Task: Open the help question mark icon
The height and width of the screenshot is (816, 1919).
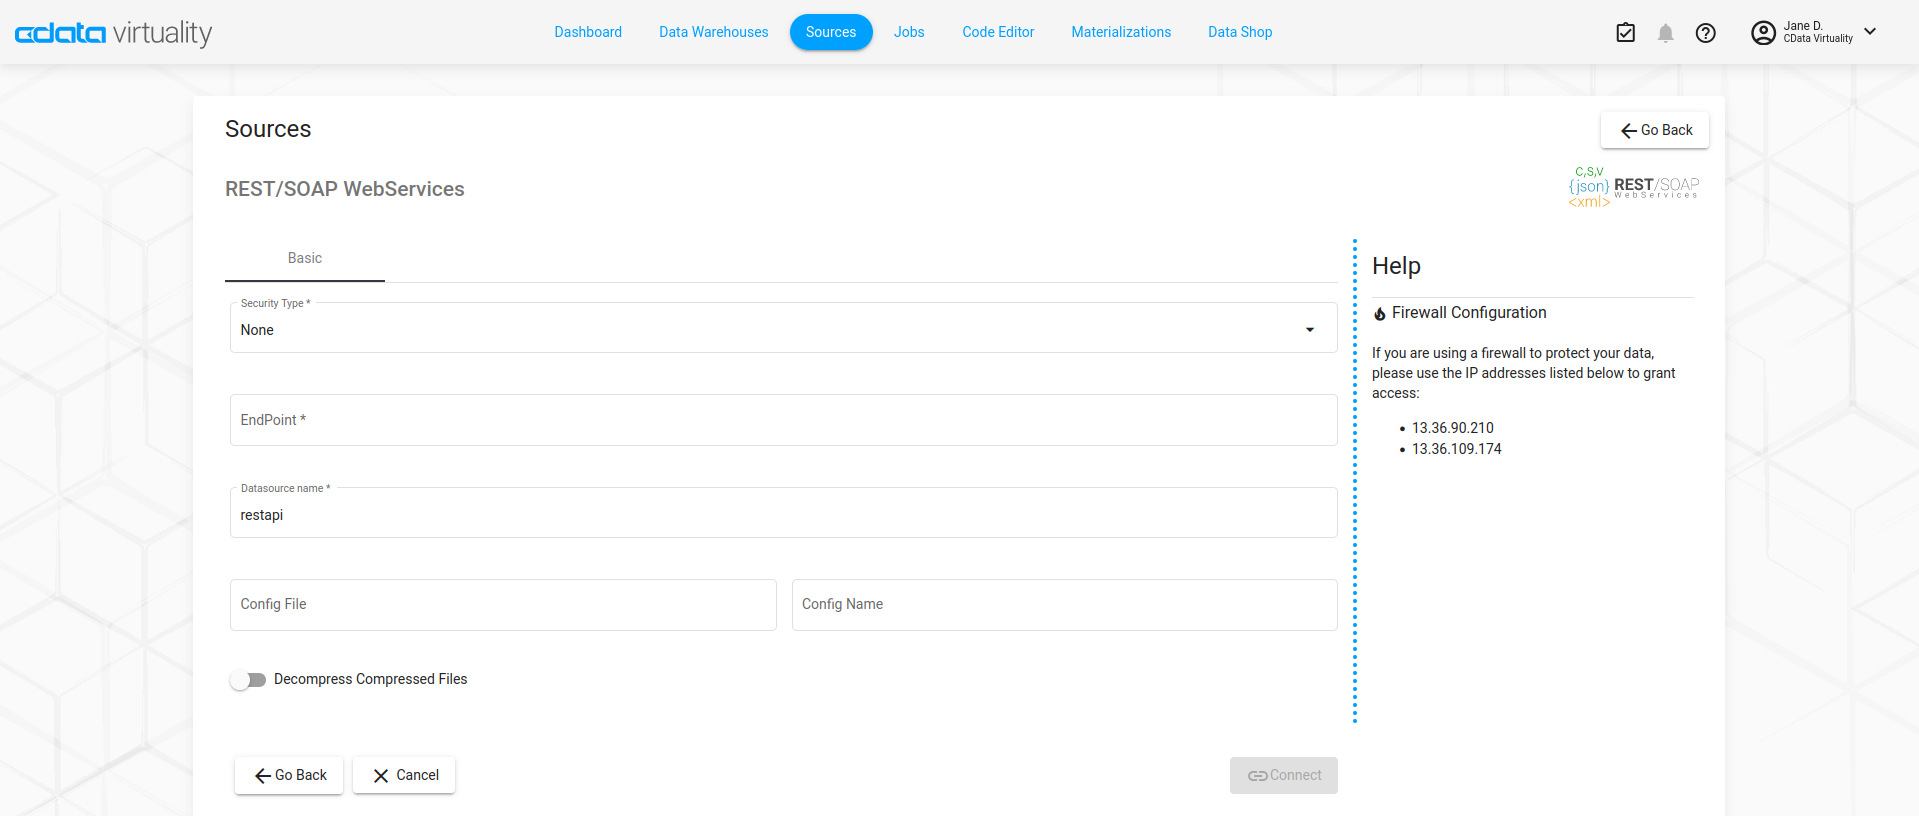Action: pyautogui.click(x=1705, y=33)
